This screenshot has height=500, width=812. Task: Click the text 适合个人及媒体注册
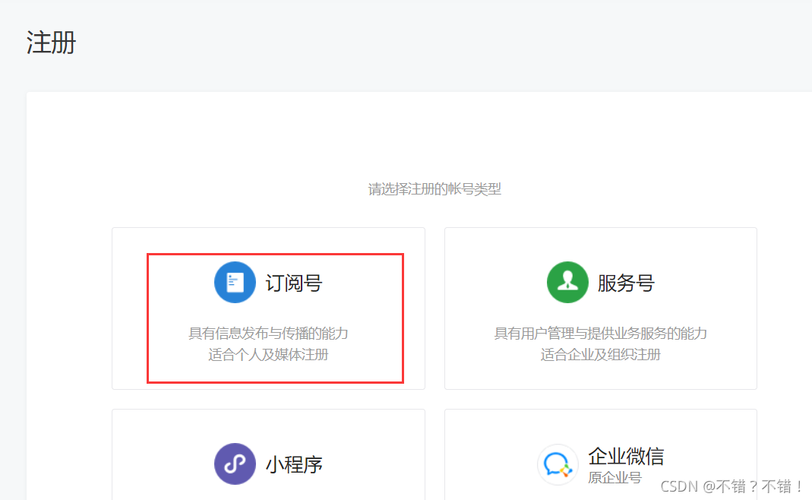[x=268, y=355]
